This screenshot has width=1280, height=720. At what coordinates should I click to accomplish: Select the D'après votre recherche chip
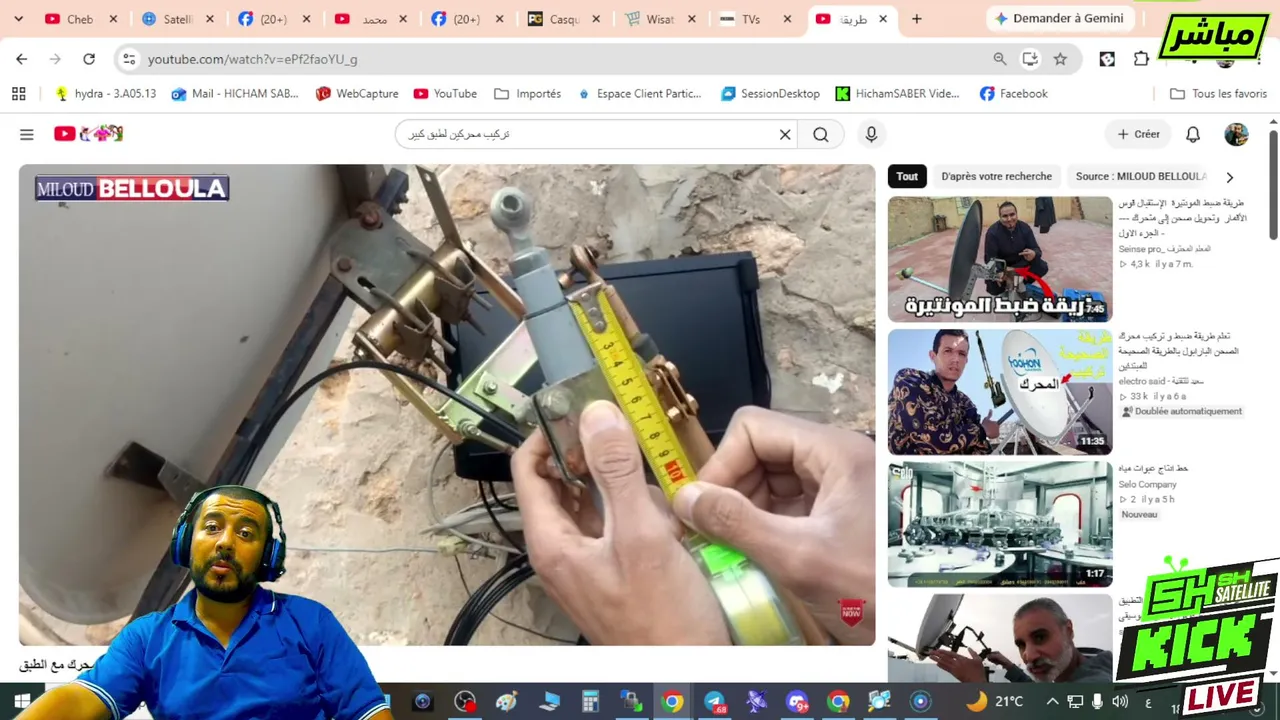click(x=996, y=177)
